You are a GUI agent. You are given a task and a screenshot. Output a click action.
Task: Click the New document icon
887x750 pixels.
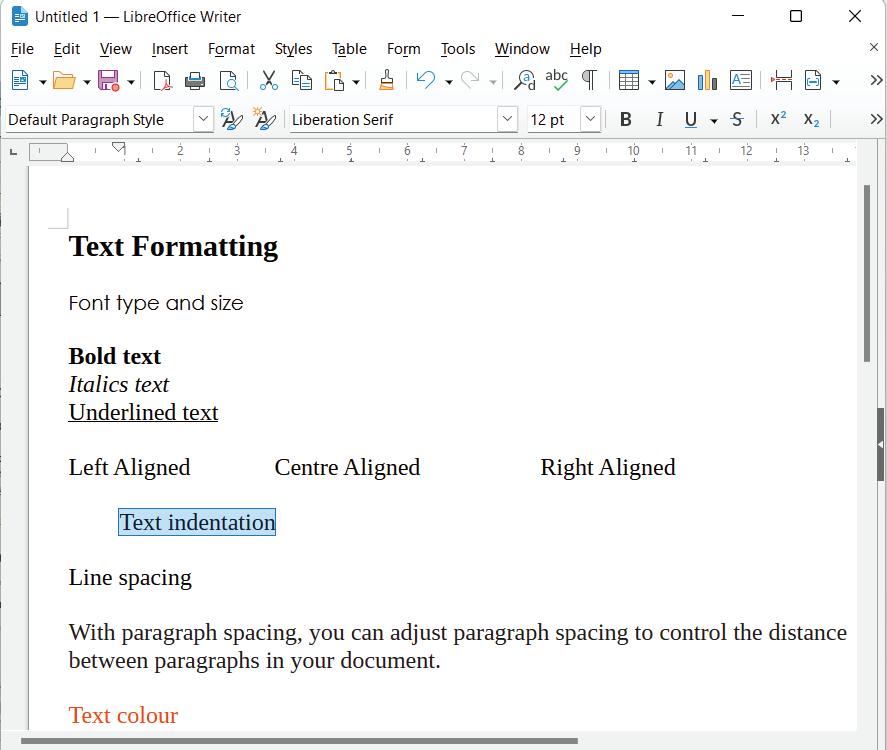click(20, 80)
